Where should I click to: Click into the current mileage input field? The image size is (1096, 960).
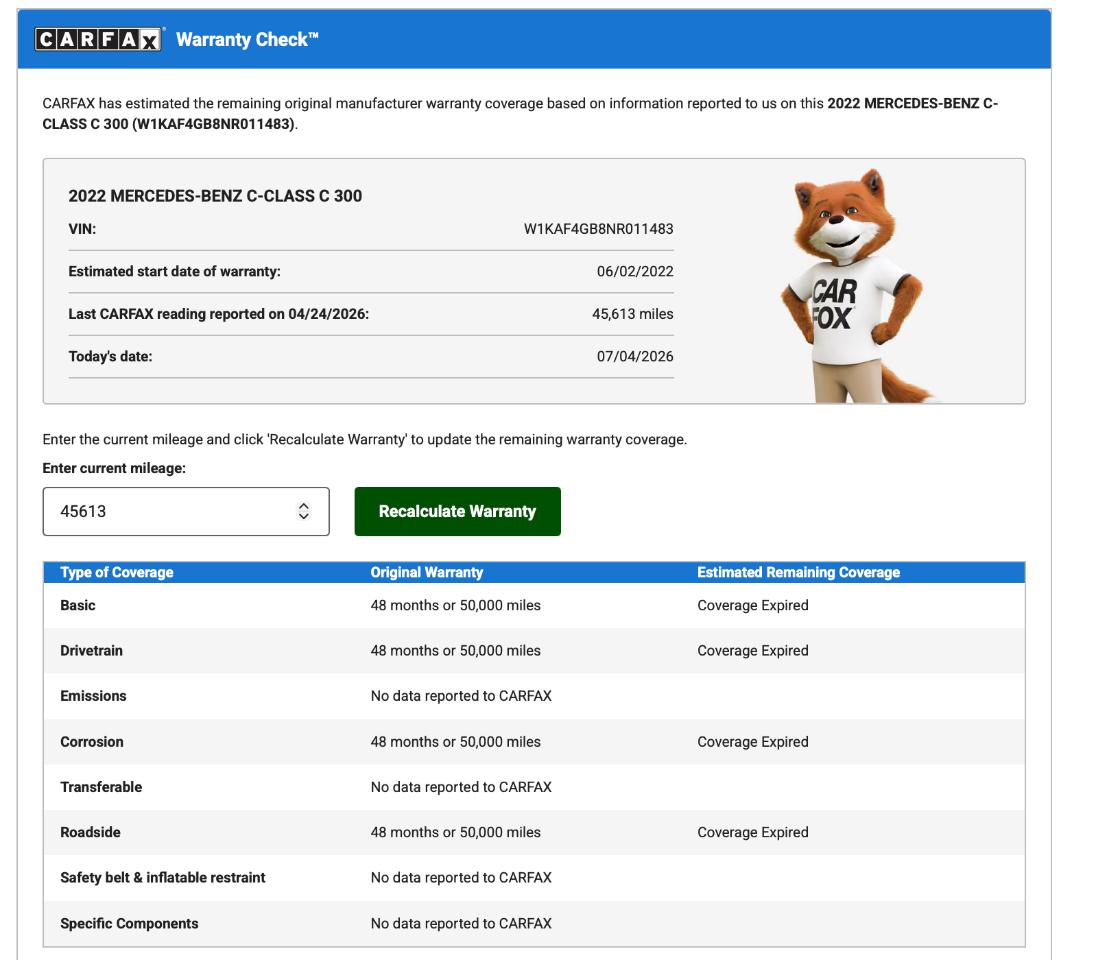point(186,511)
